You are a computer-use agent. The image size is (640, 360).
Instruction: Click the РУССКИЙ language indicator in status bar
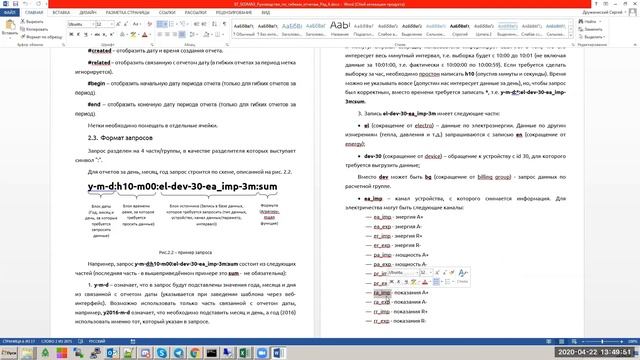(x=97, y=341)
